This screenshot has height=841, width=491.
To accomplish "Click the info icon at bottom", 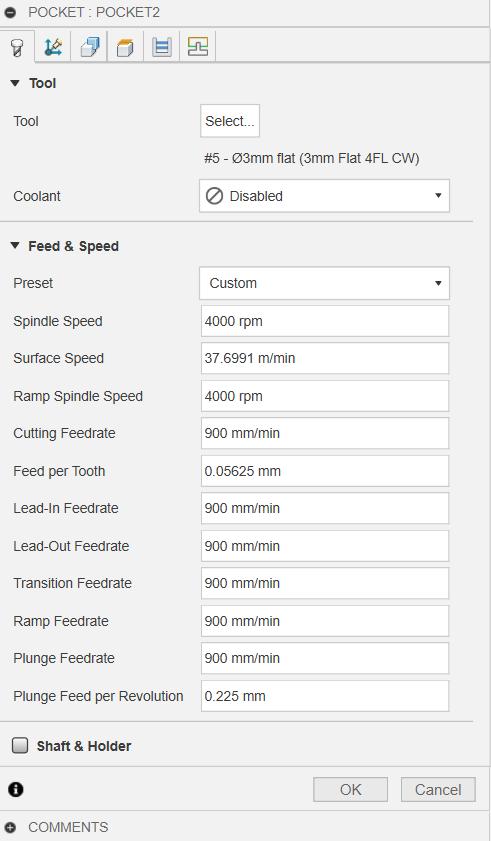I will [16, 789].
